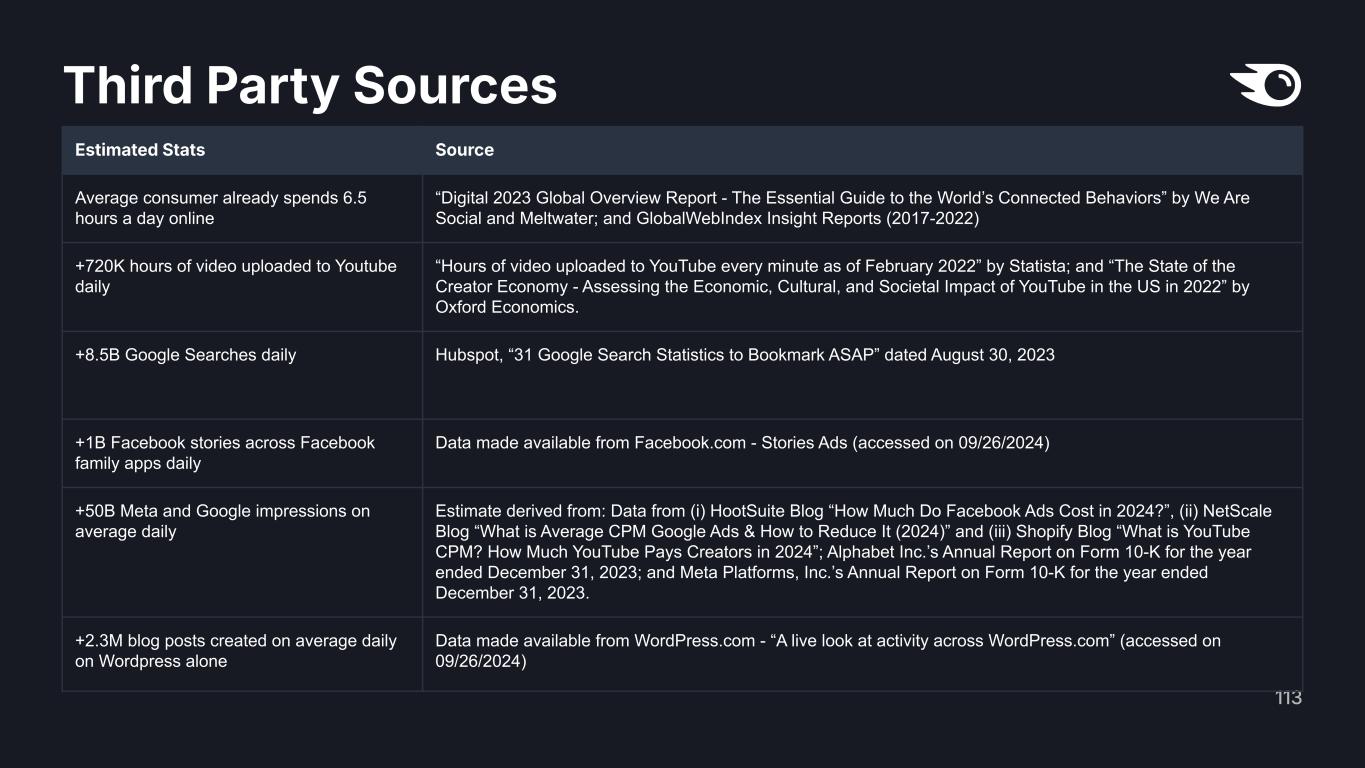1365x768 pixels.
Task: Select the '+720K hours of video' stat cell
Action: click(x=242, y=286)
